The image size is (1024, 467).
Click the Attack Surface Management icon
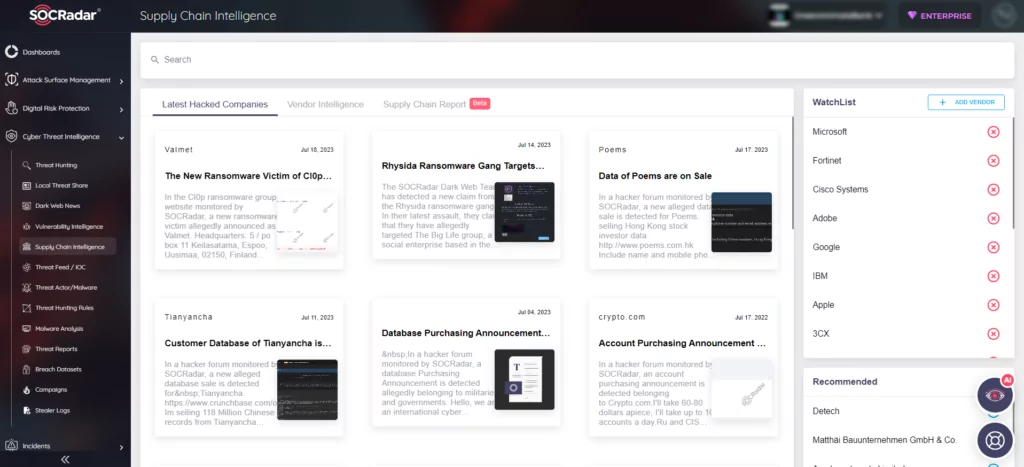11,80
